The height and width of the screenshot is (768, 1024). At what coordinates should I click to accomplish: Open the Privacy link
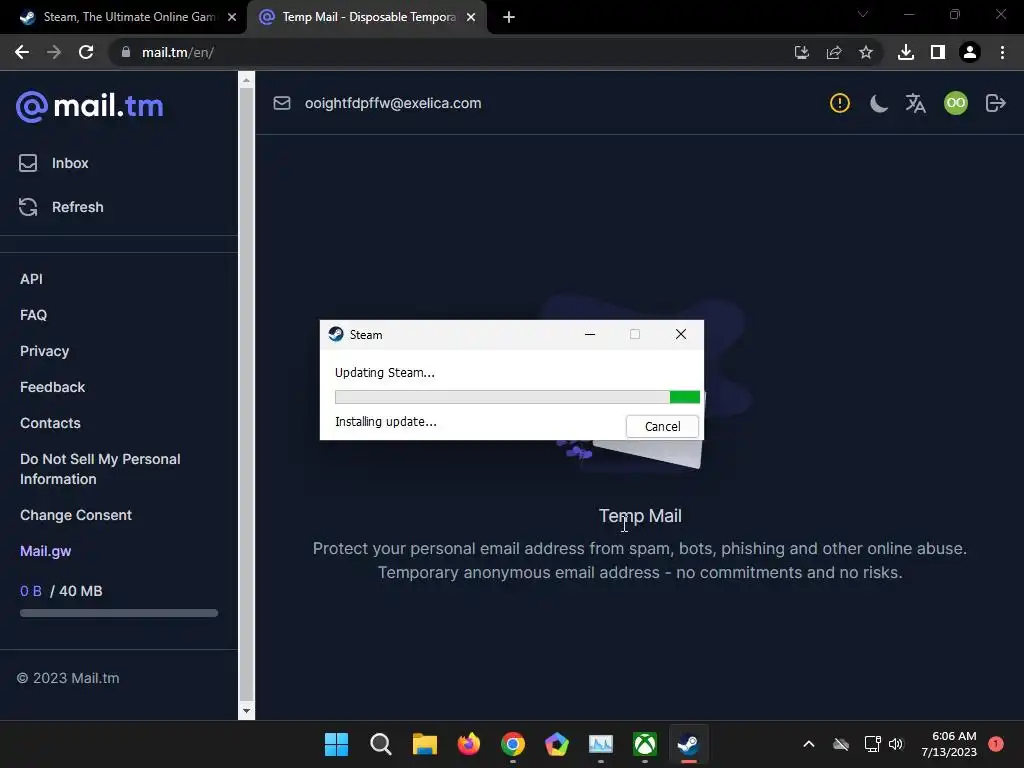point(44,351)
